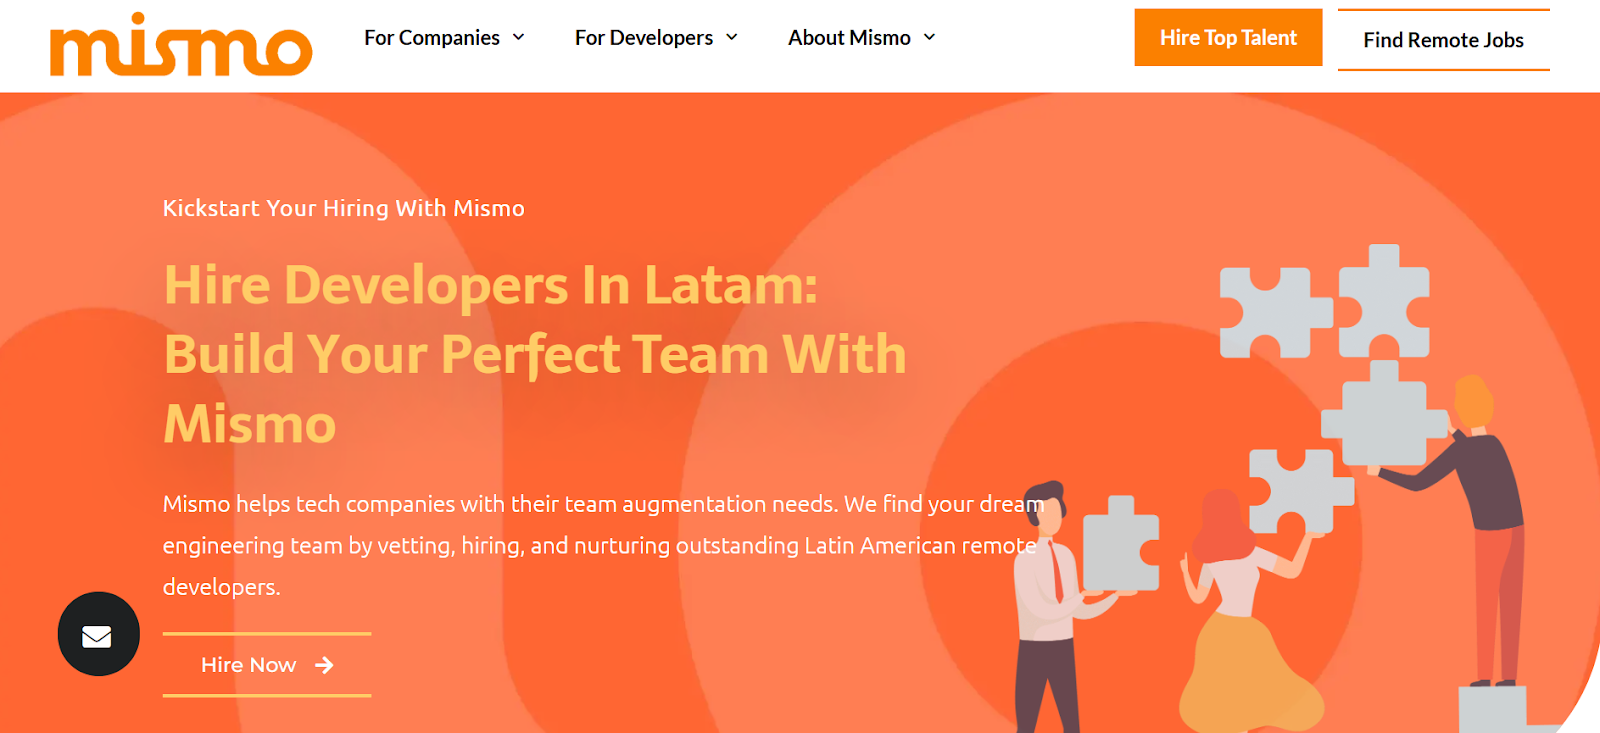Click the Mismo logo
1600x733 pixels.
pyautogui.click(x=181, y=45)
